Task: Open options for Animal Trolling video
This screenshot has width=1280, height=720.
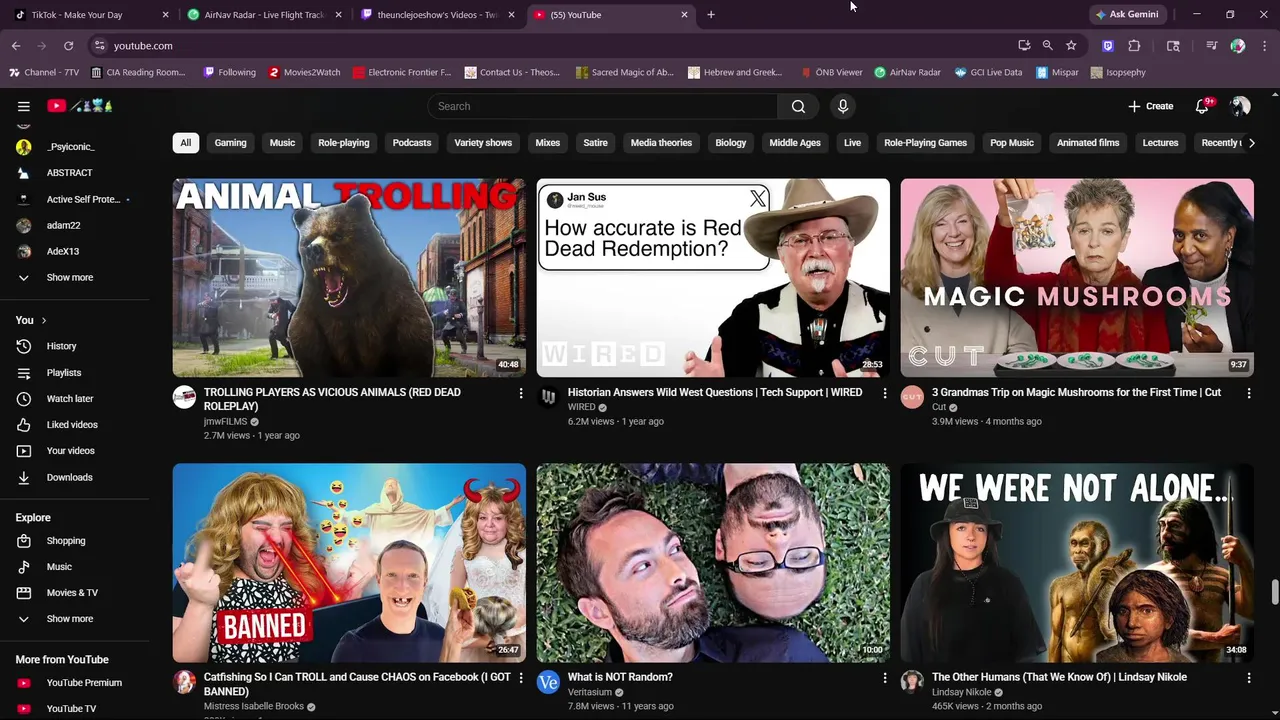Action: (520, 394)
